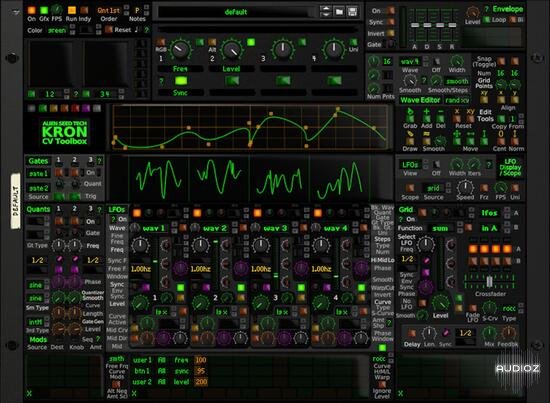Click the Grid section label
The height and width of the screenshot is (403, 550).
click(x=406, y=210)
